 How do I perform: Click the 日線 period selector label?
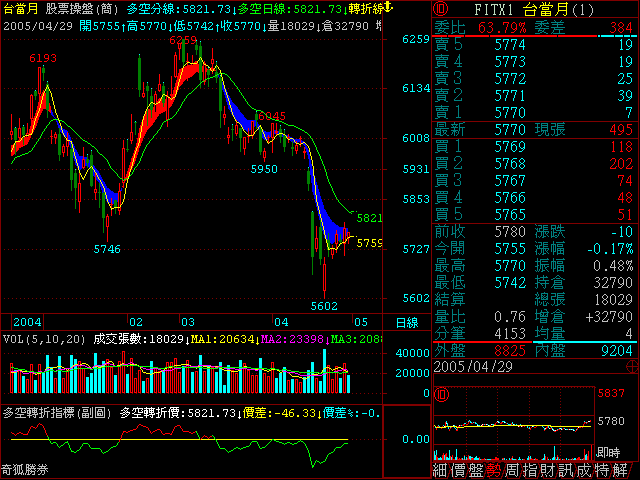tap(407, 323)
